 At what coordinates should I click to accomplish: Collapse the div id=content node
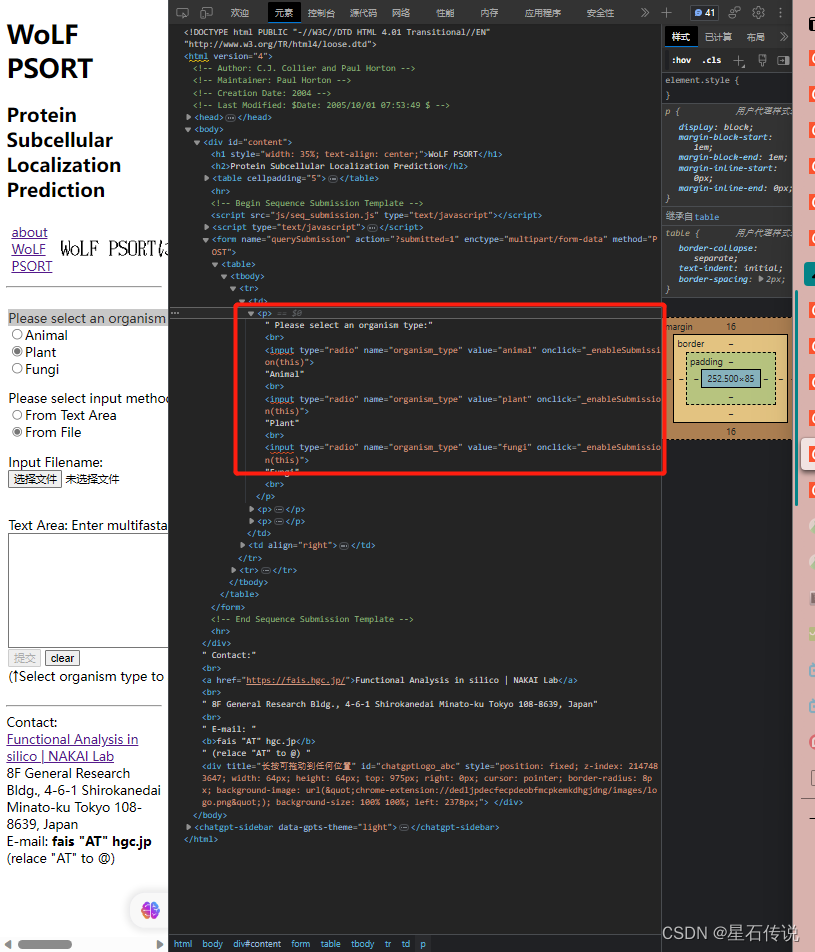click(197, 142)
